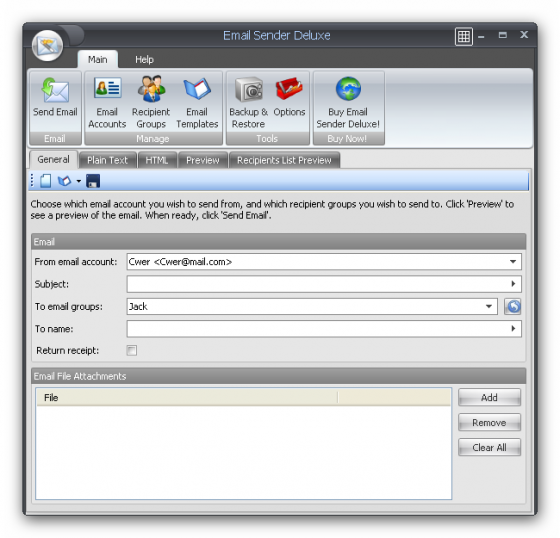Open the Help ribbon tab
This screenshot has width=560, height=538.
144,59
